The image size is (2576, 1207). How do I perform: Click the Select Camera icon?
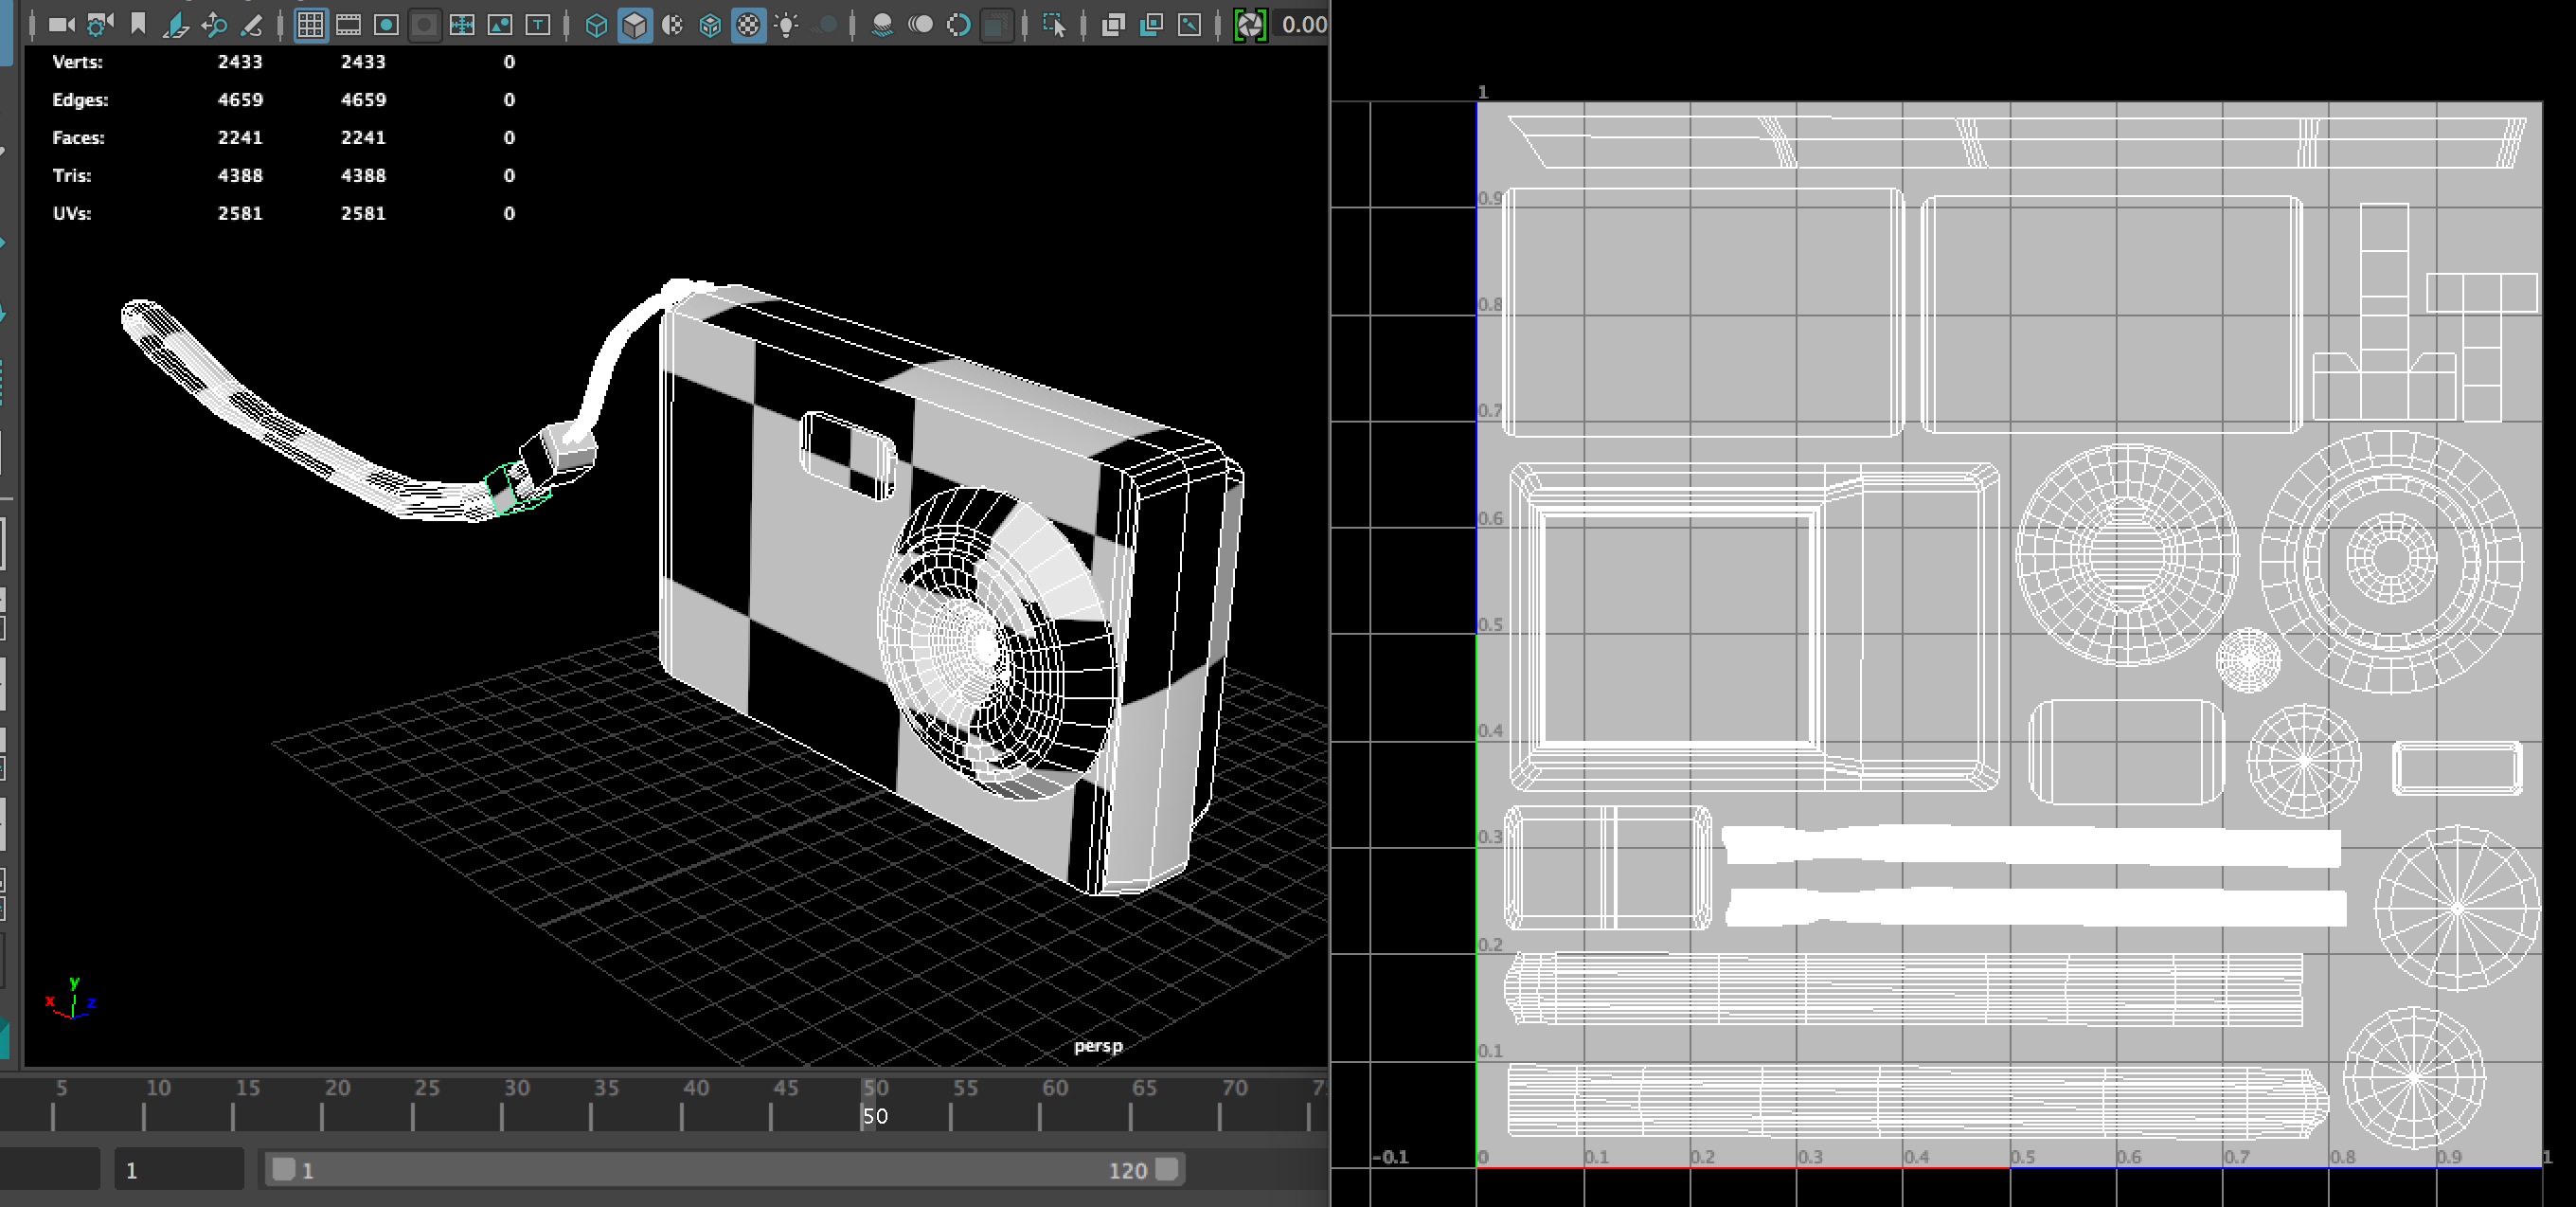pyautogui.click(x=61, y=25)
